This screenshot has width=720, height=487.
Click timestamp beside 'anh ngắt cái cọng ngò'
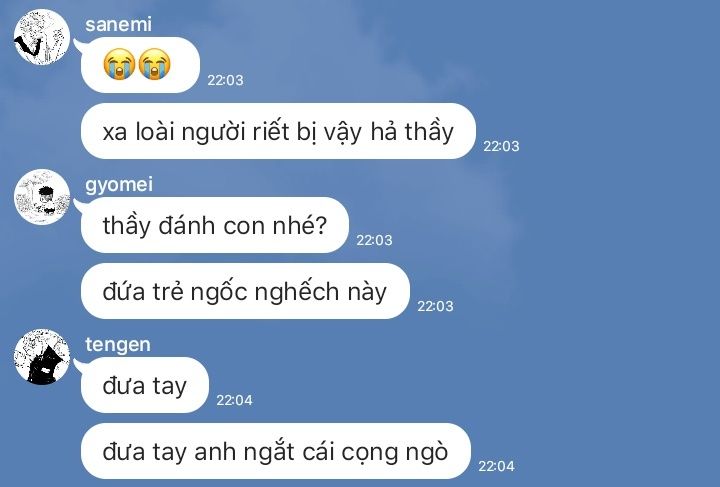coord(496,466)
